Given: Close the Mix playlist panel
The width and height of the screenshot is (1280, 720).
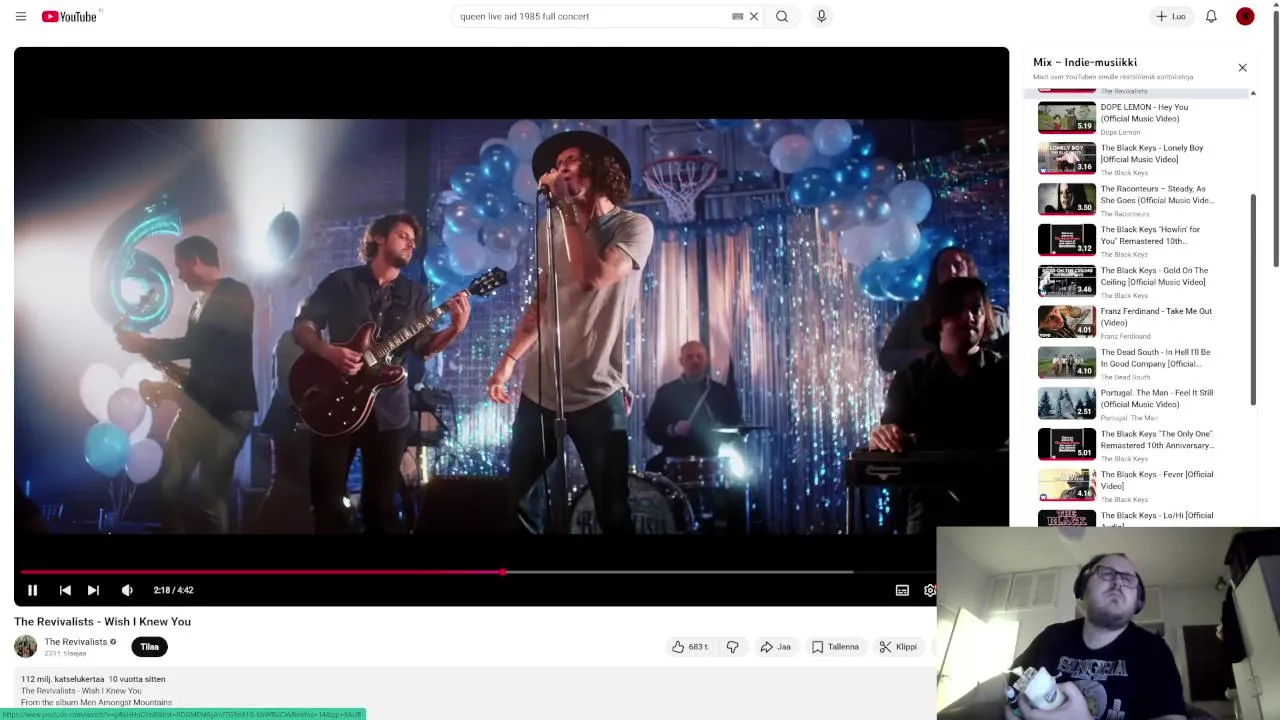Looking at the screenshot, I should [x=1242, y=68].
